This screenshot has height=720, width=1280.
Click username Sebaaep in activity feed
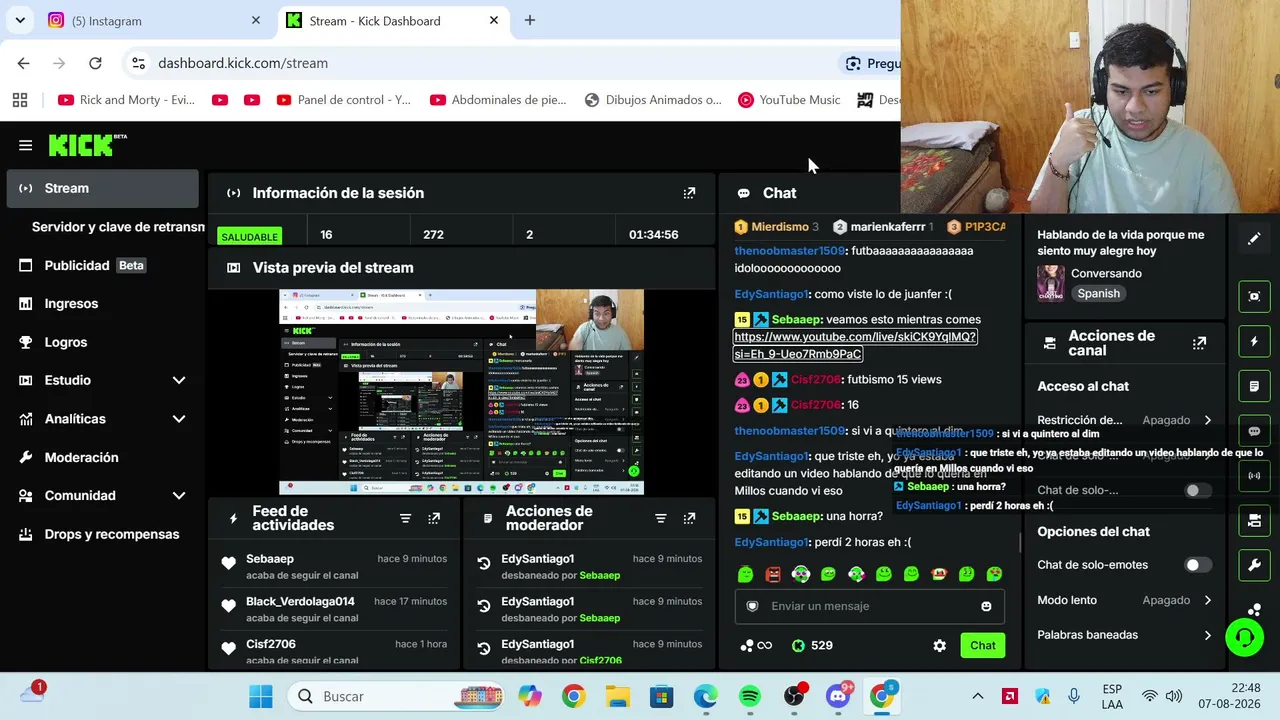tap(270, 559)
